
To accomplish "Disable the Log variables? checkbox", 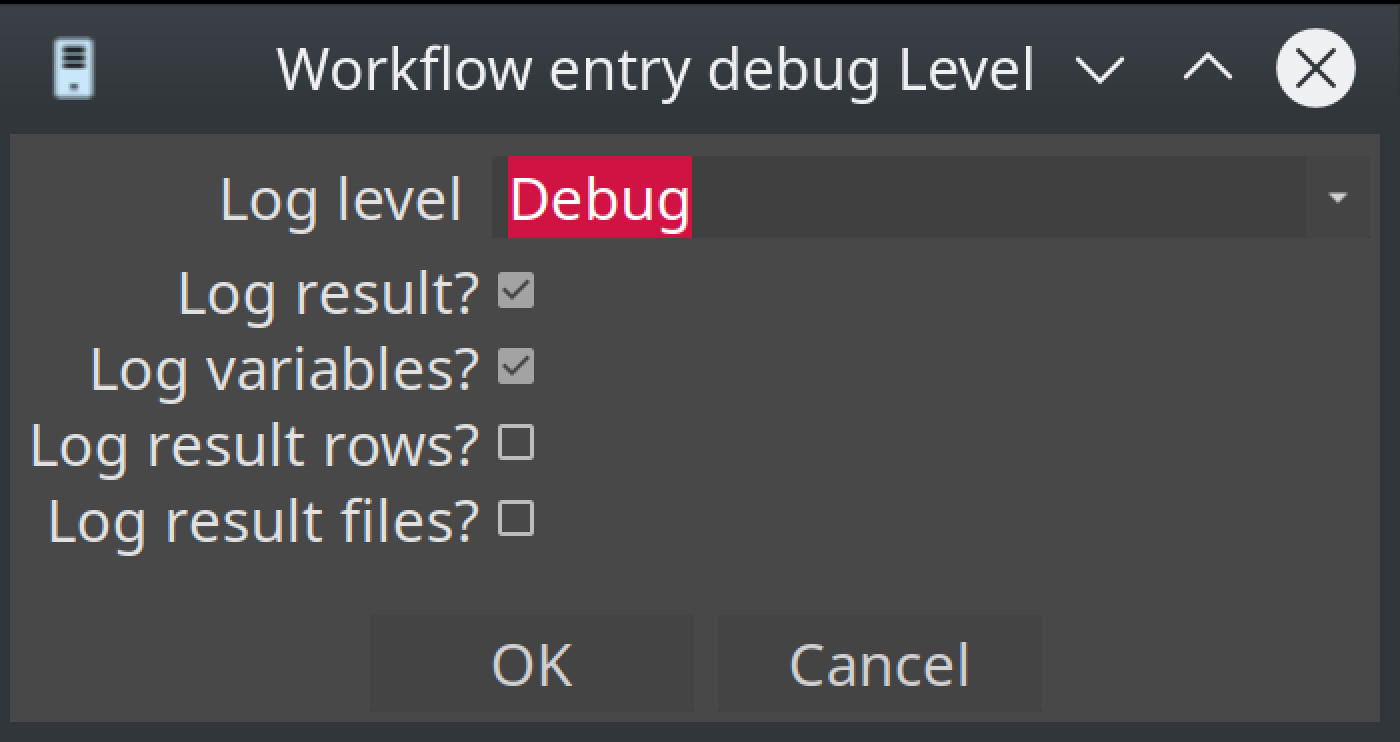I will pyautogui.click(x=516, y=367).
